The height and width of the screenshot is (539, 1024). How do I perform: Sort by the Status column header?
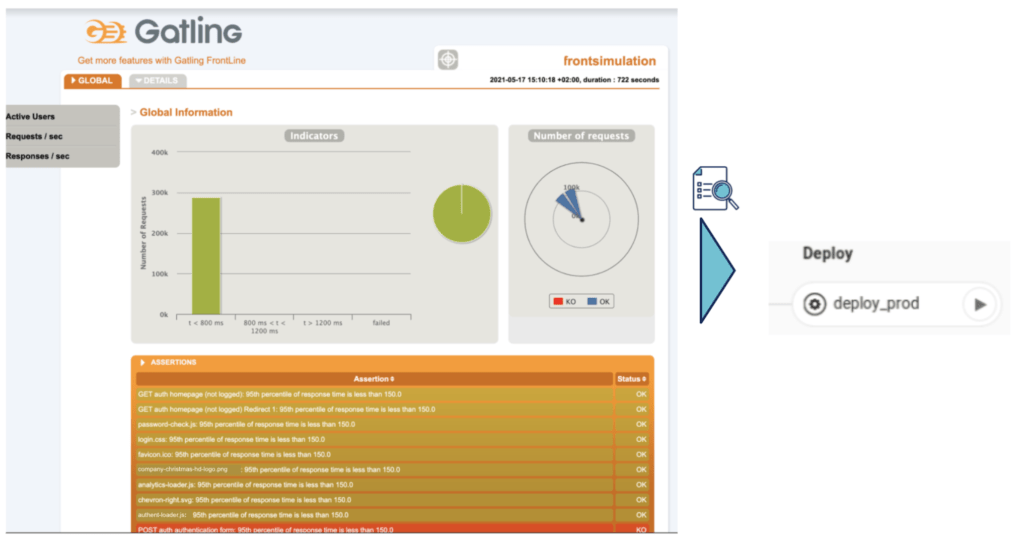632,379
